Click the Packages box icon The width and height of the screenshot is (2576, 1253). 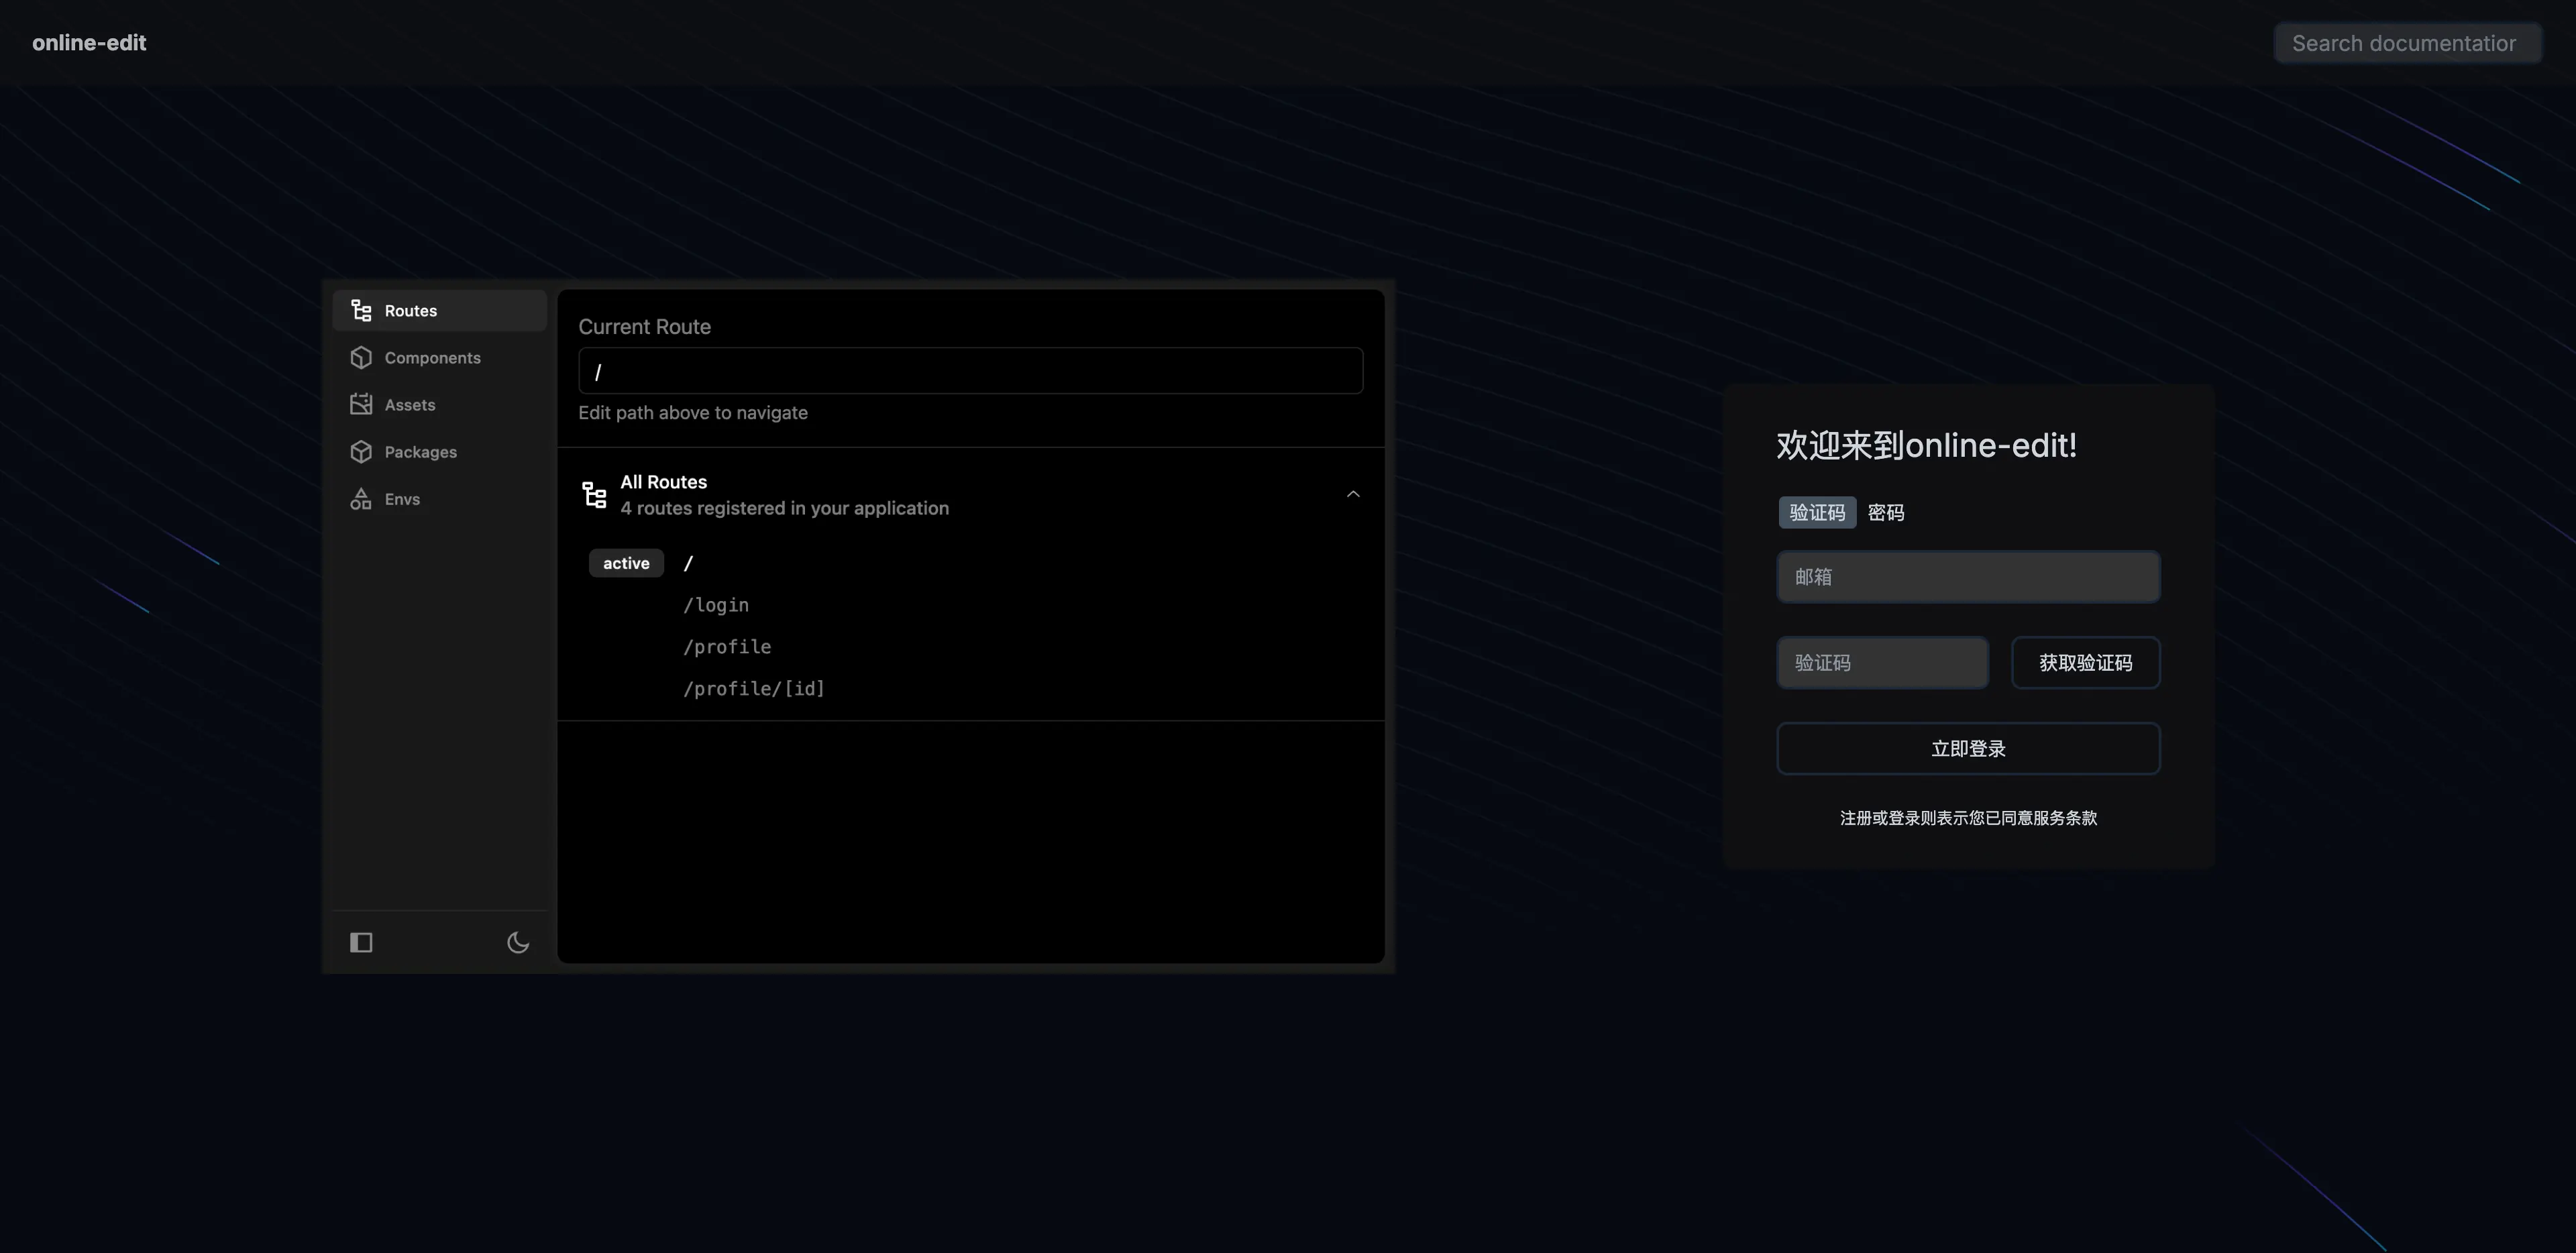pyautogui.click(x=361, y=452)
